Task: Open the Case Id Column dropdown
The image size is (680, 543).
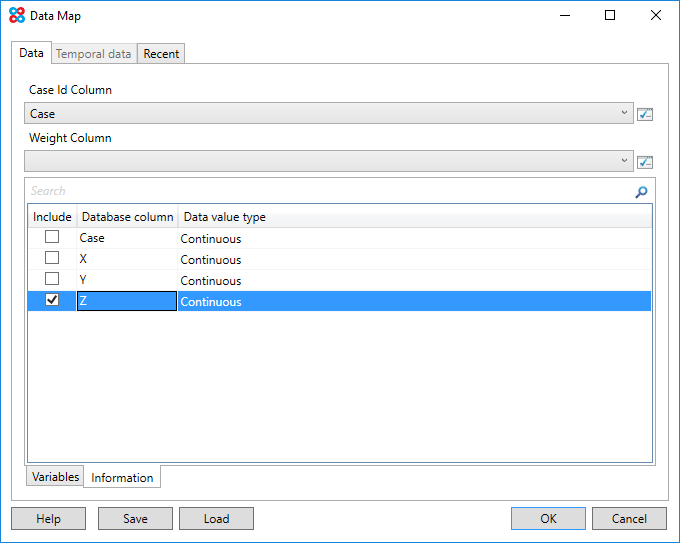Action: coord(329,113)
